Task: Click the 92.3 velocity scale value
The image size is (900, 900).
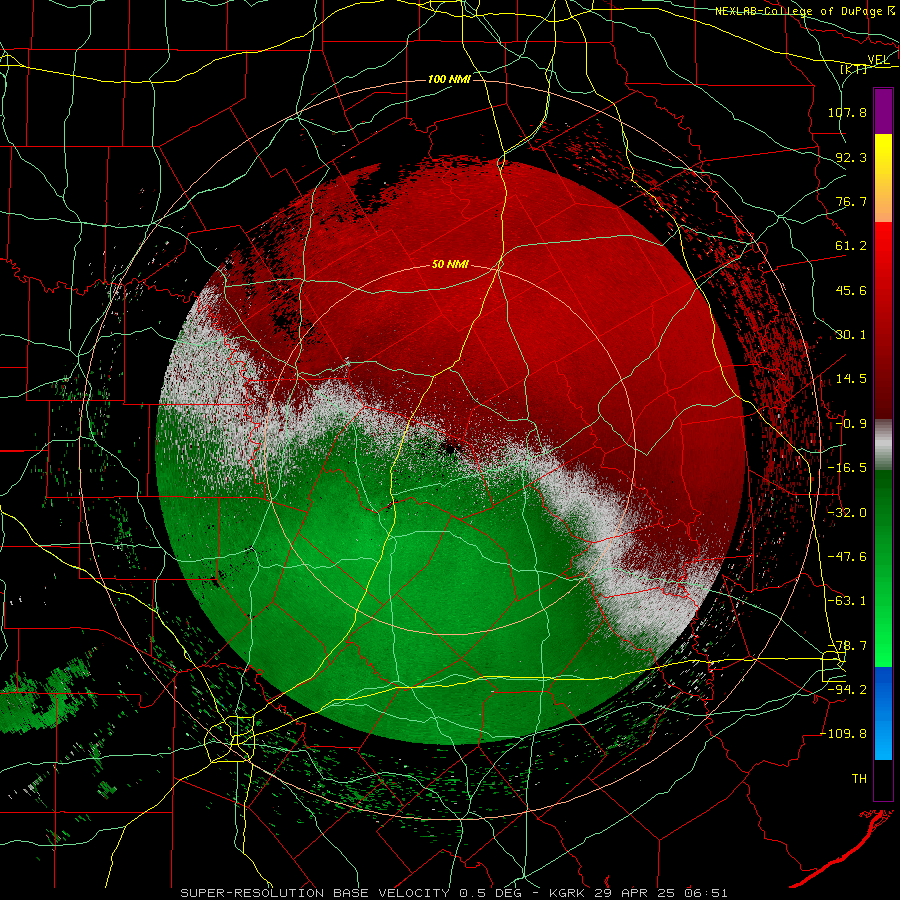Action: pos(851,157)
